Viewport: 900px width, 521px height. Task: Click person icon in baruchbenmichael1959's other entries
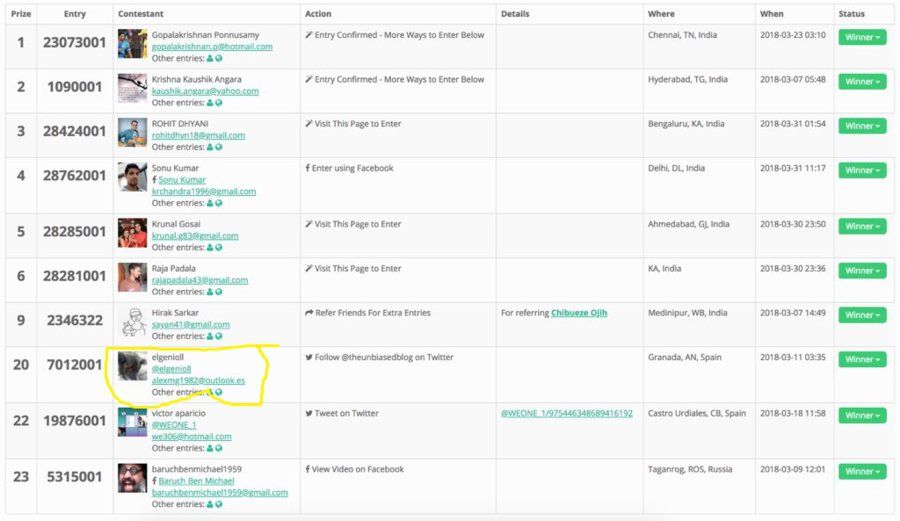coord(210,504)
